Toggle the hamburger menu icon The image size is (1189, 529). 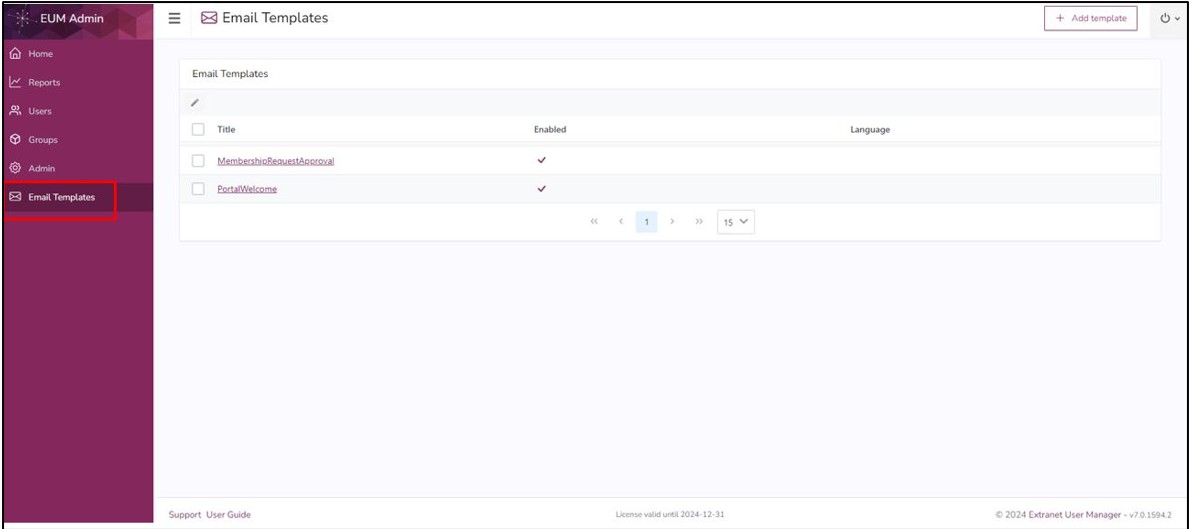click(x=174, y=18)
